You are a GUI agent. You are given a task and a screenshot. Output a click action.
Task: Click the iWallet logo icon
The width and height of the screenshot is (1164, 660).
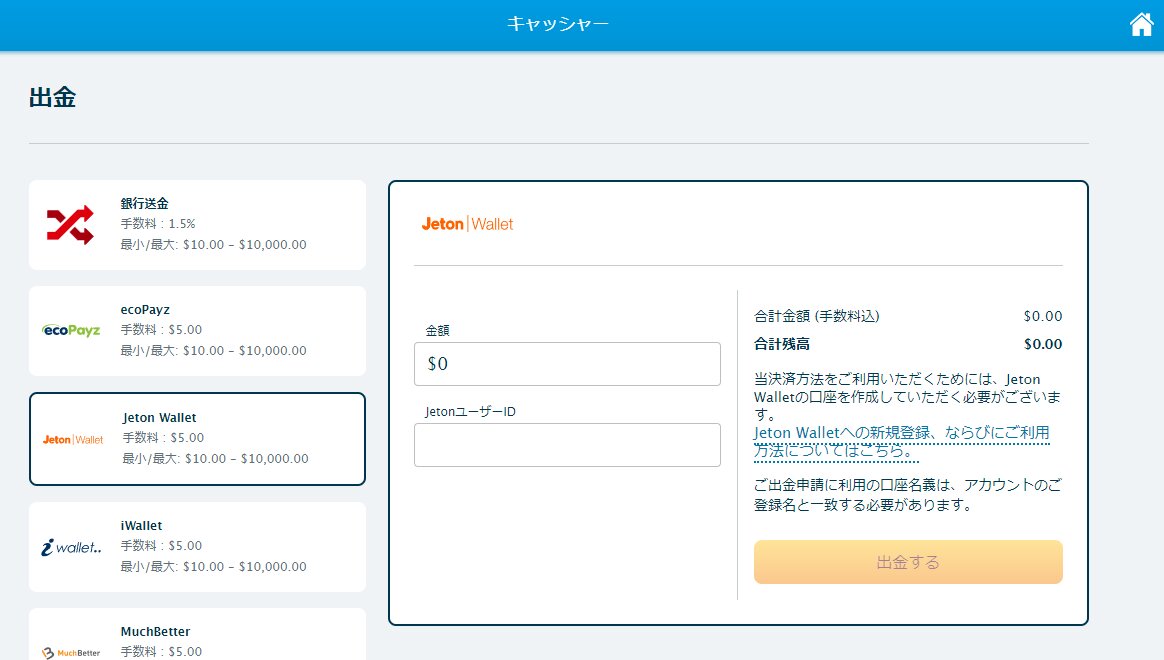(x=71, y=547)
